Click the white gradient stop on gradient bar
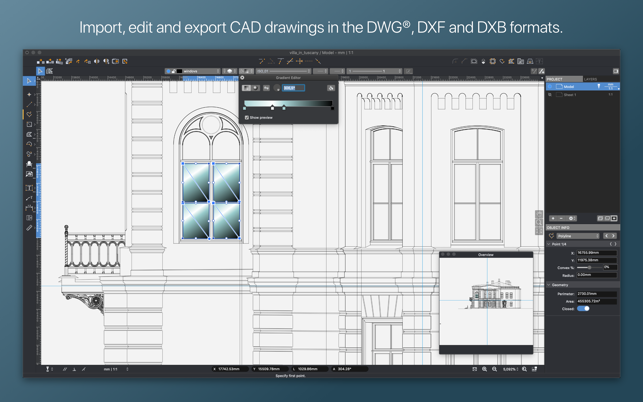643x402 pixels. tap(272, 108)
